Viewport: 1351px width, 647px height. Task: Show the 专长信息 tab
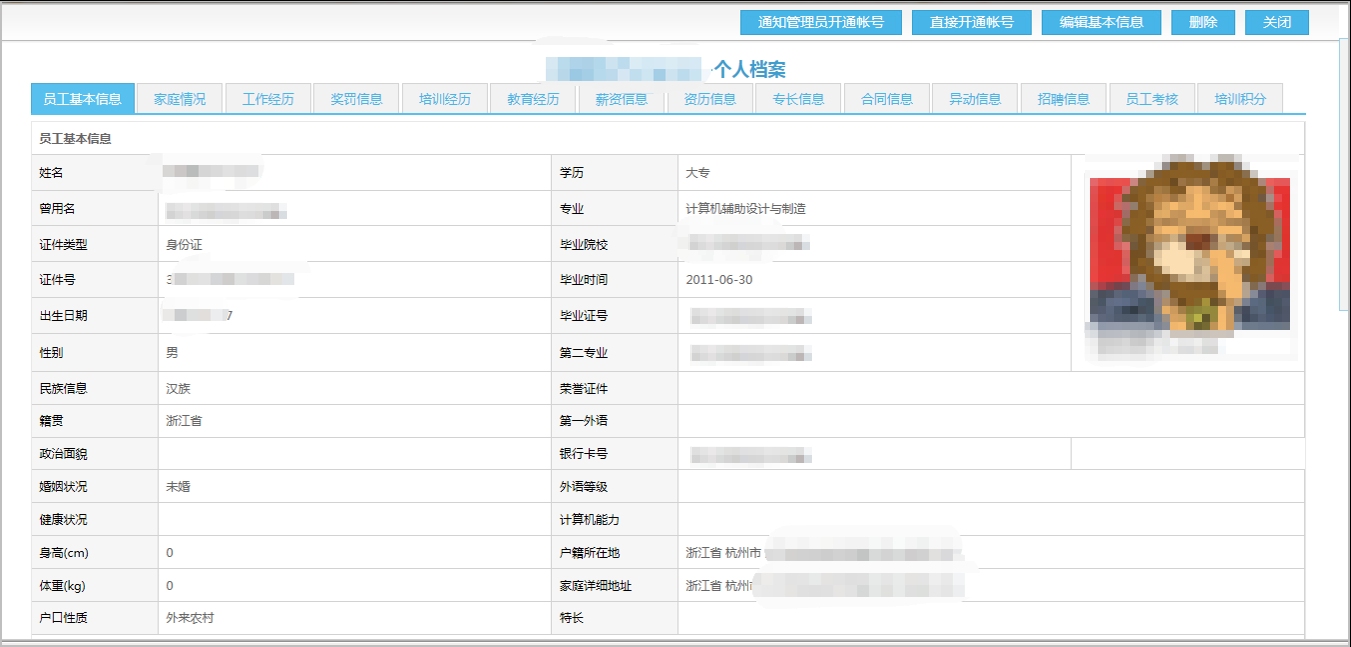[798, 99]
